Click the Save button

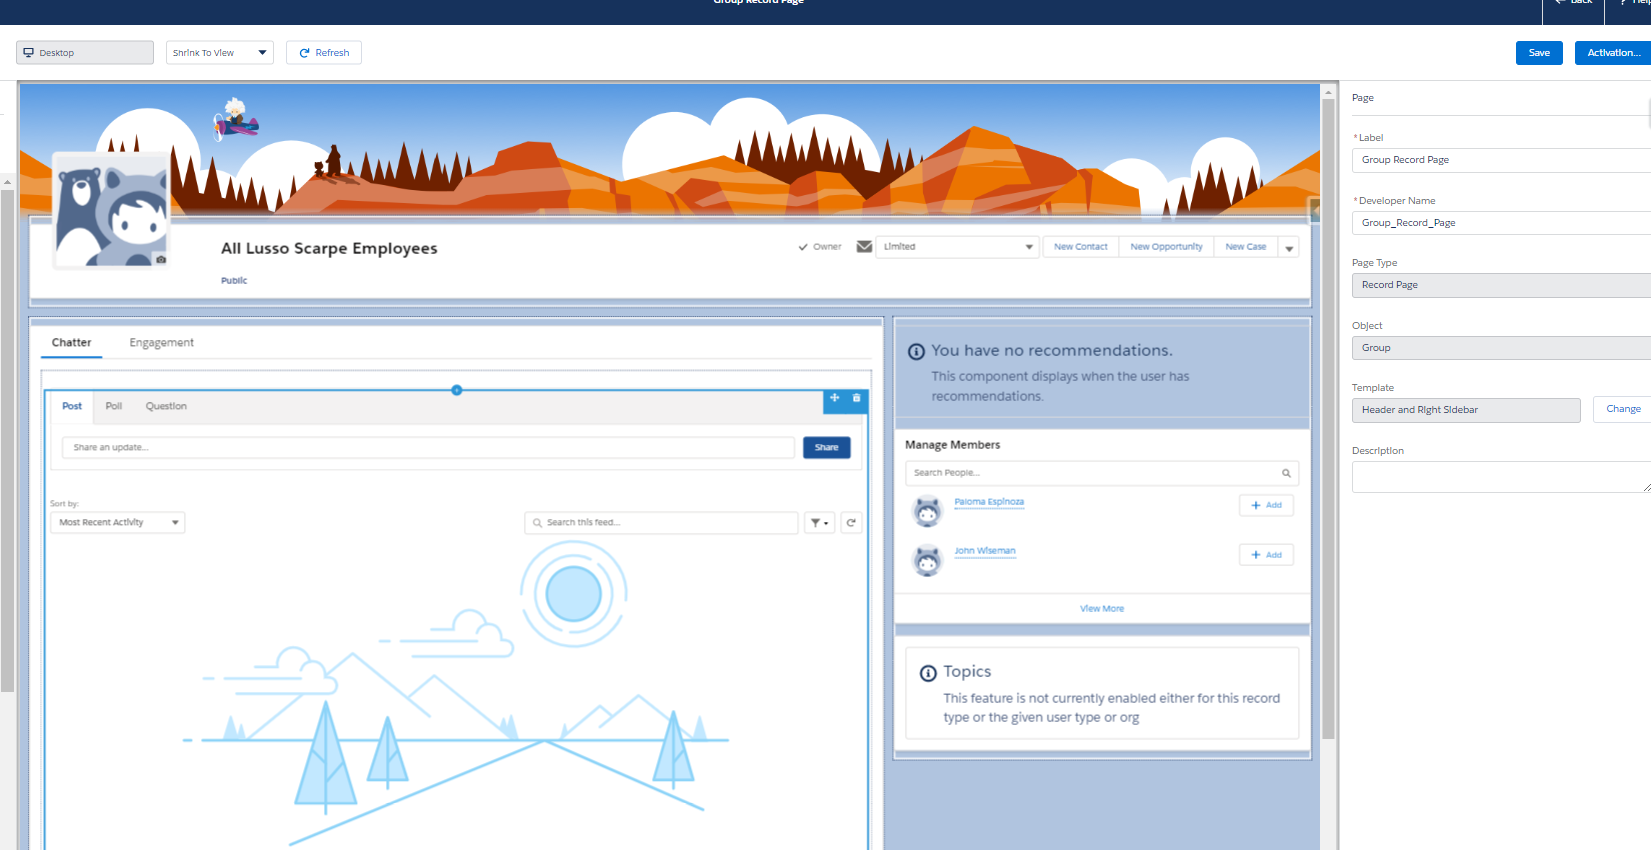click(x=1538, y=53)
